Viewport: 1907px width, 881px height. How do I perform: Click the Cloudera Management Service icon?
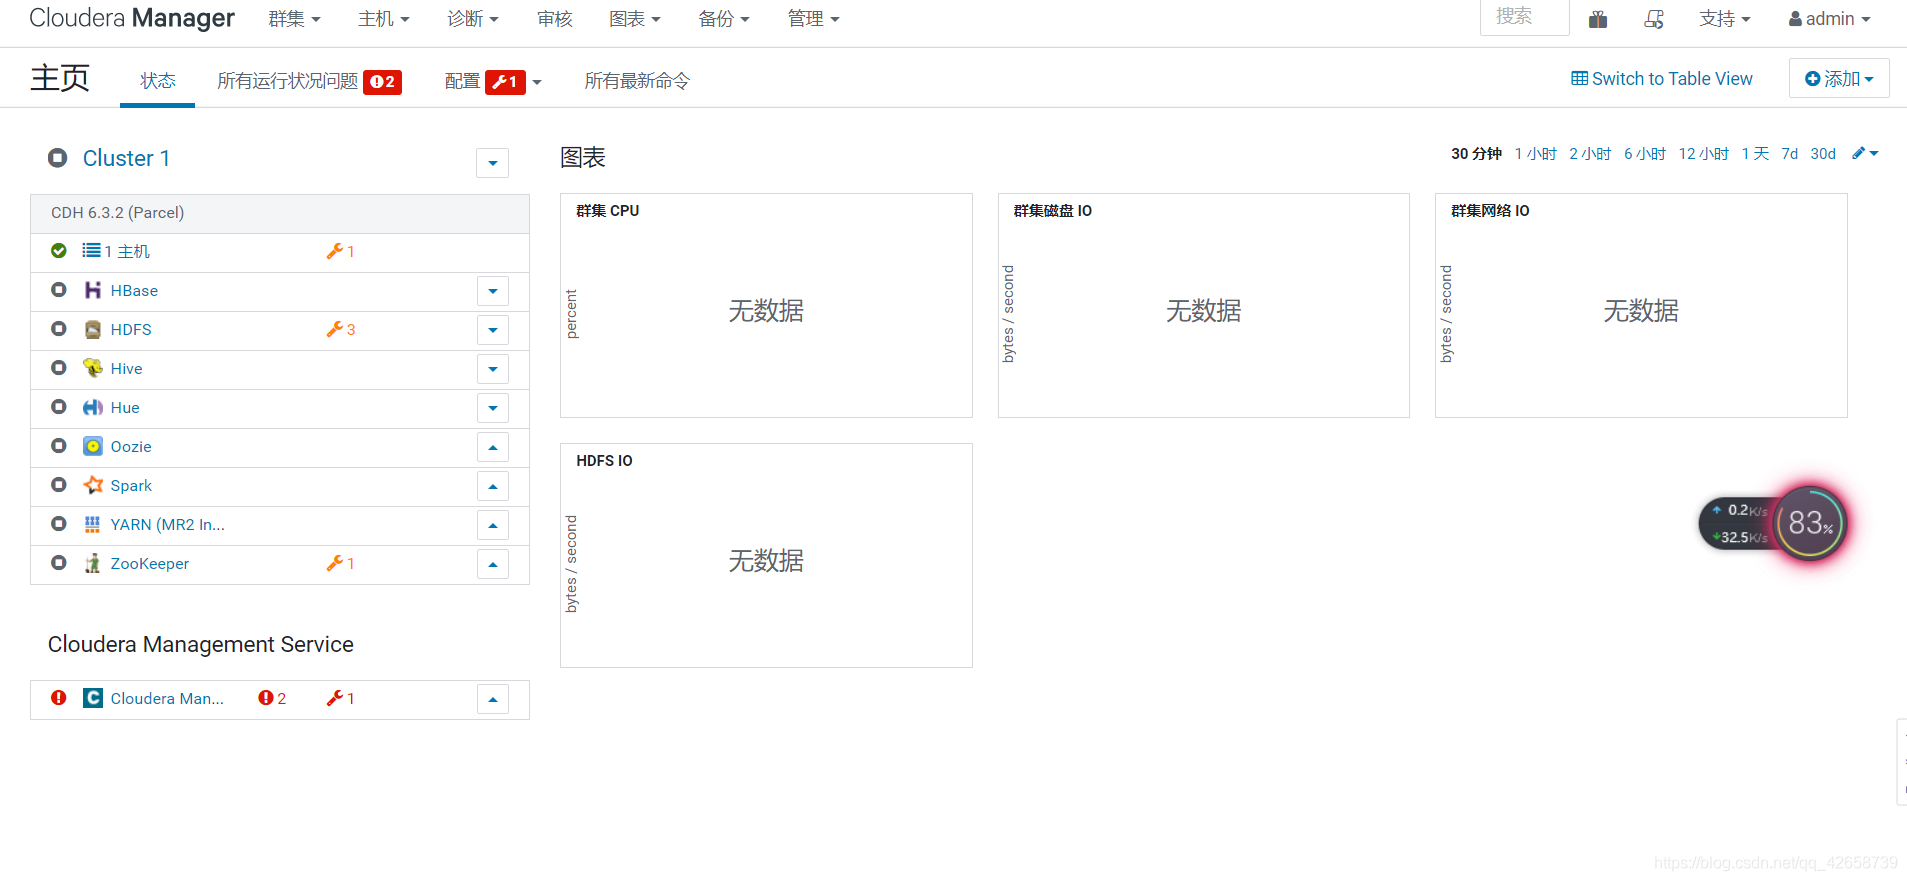click(x=93, y=698)
